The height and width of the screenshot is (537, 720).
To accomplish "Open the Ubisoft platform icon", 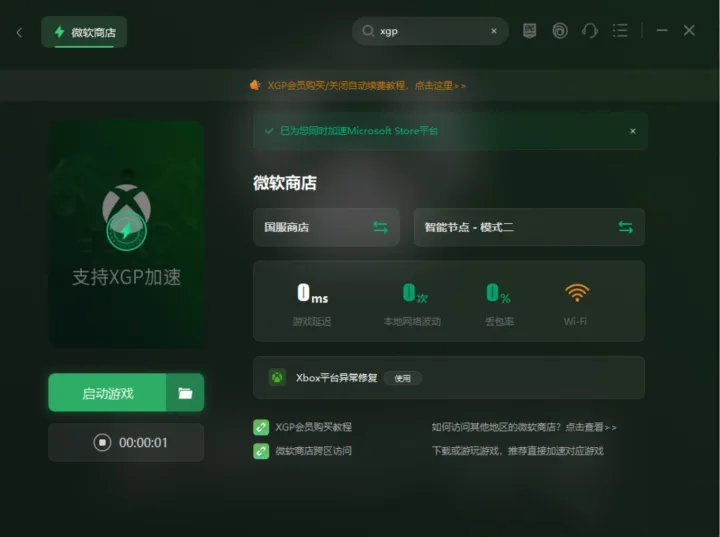I will coord(560,31).
